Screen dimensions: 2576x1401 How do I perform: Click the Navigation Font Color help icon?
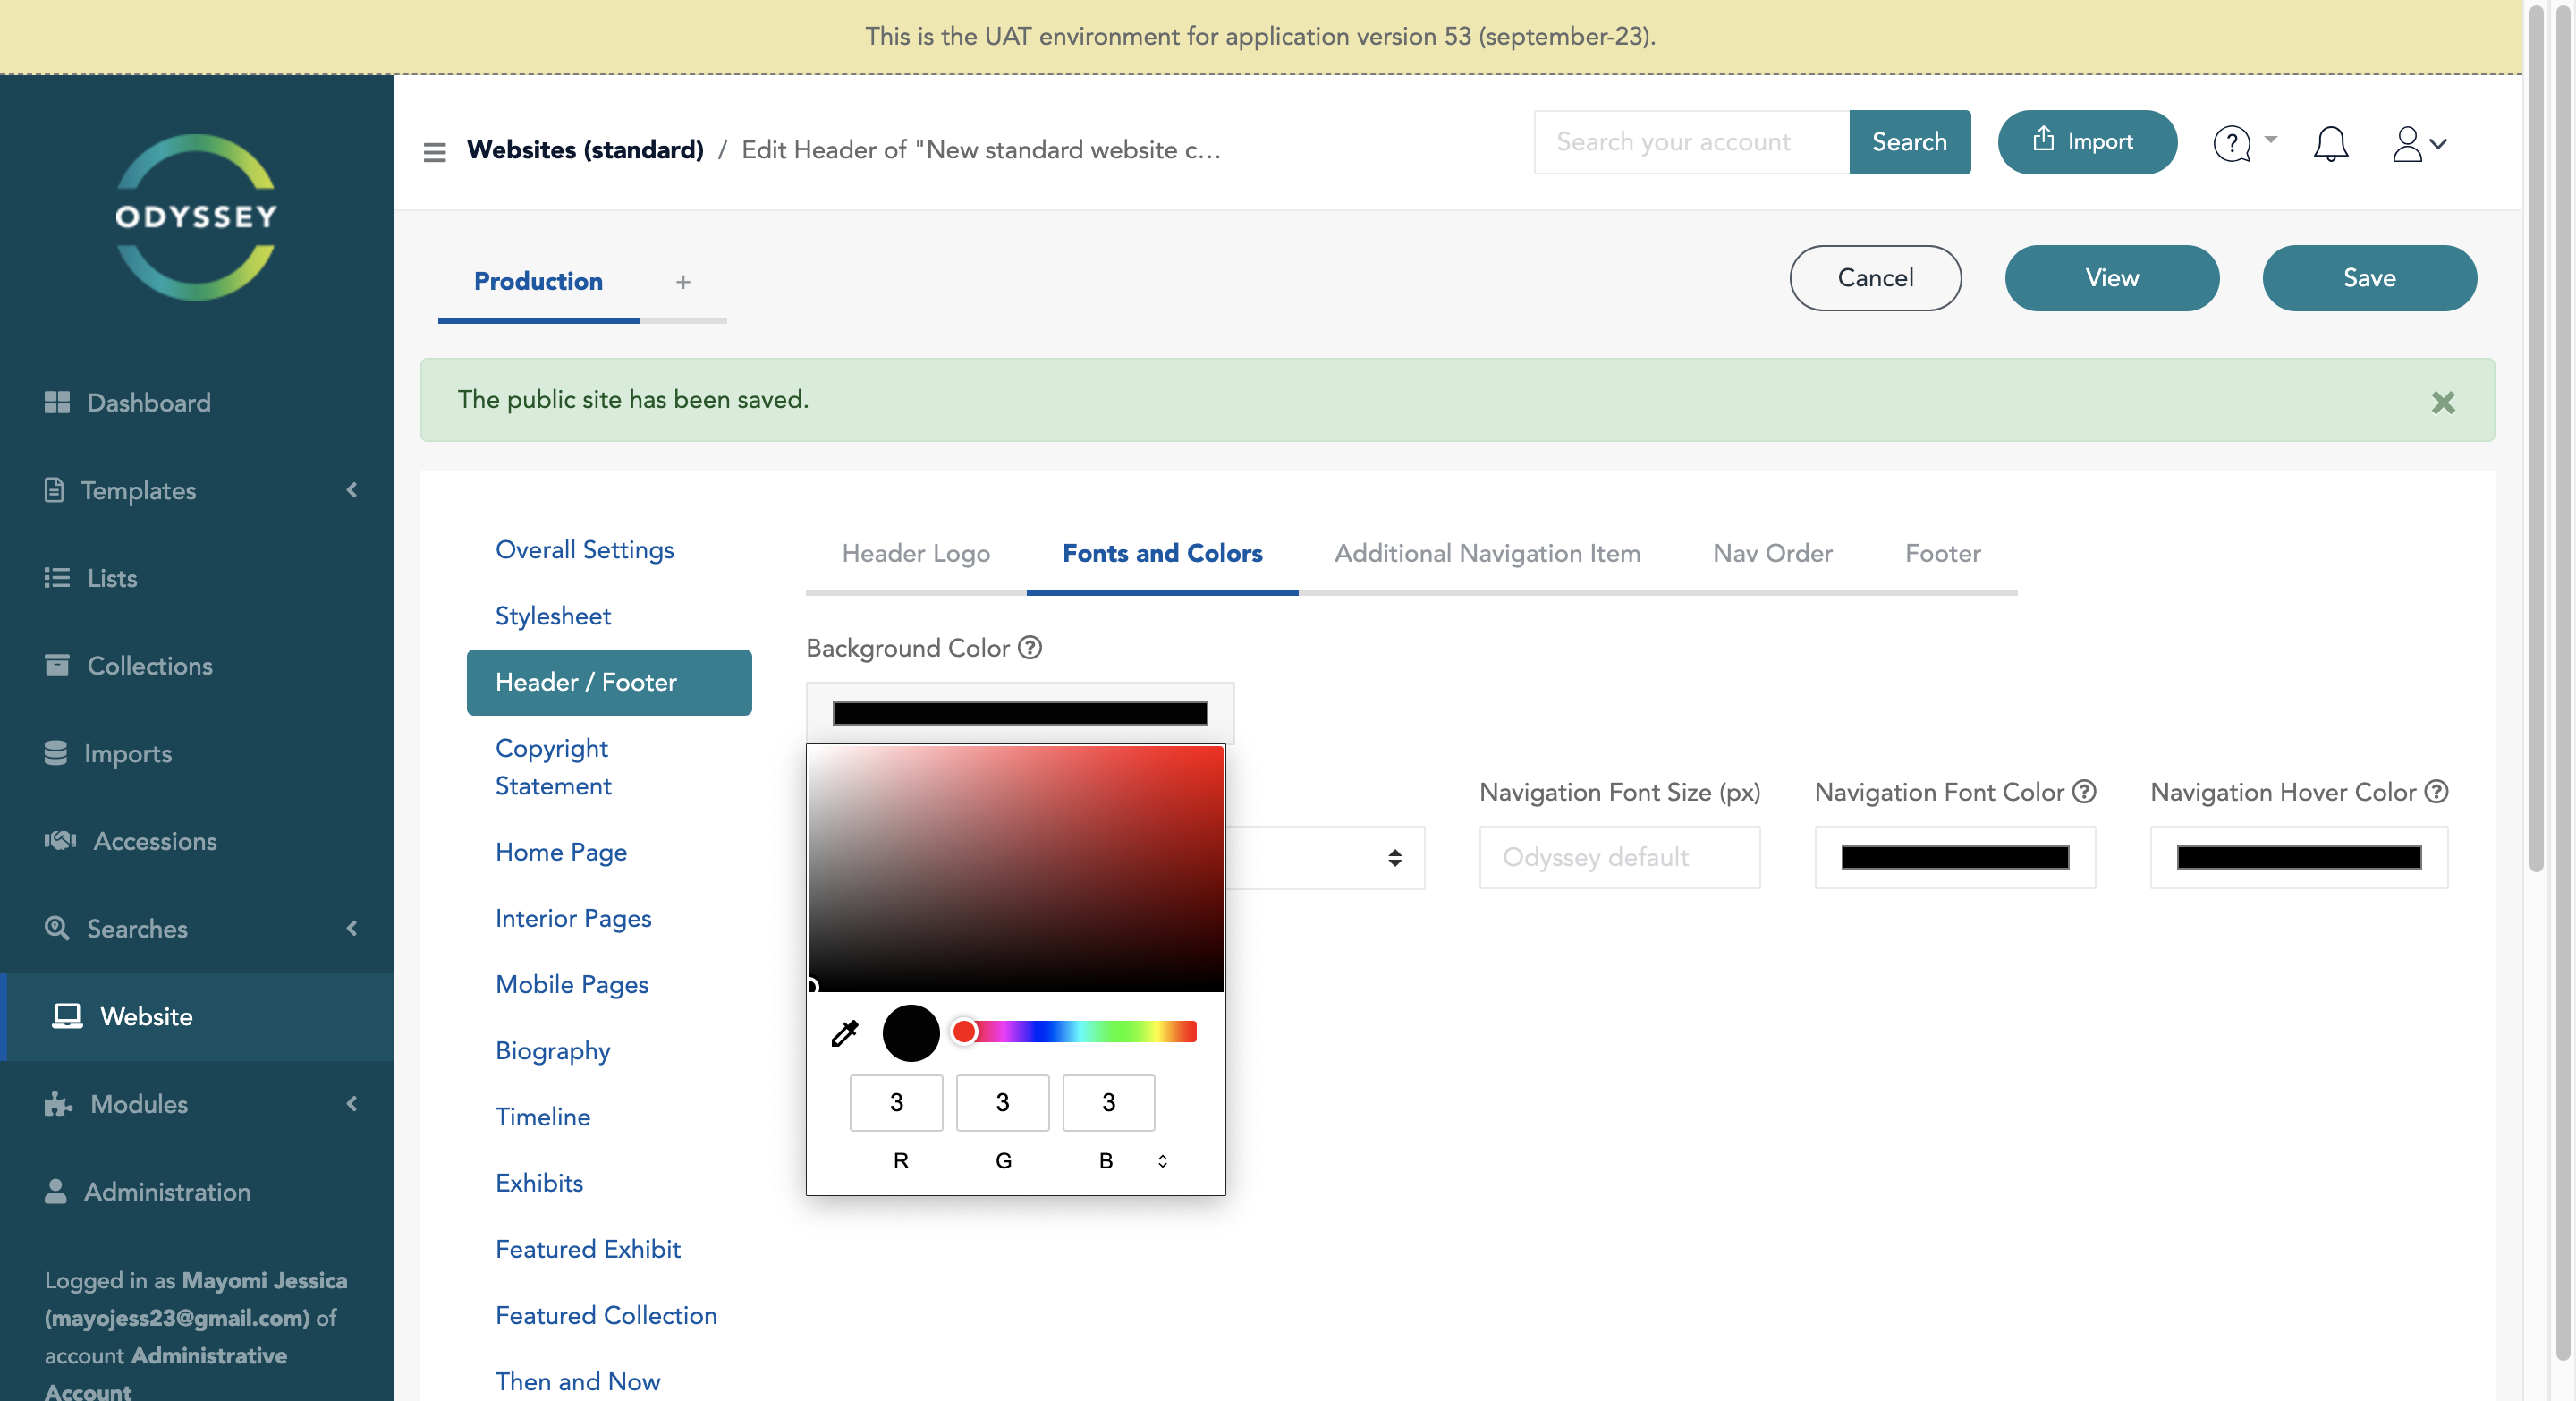point(2084,792)
